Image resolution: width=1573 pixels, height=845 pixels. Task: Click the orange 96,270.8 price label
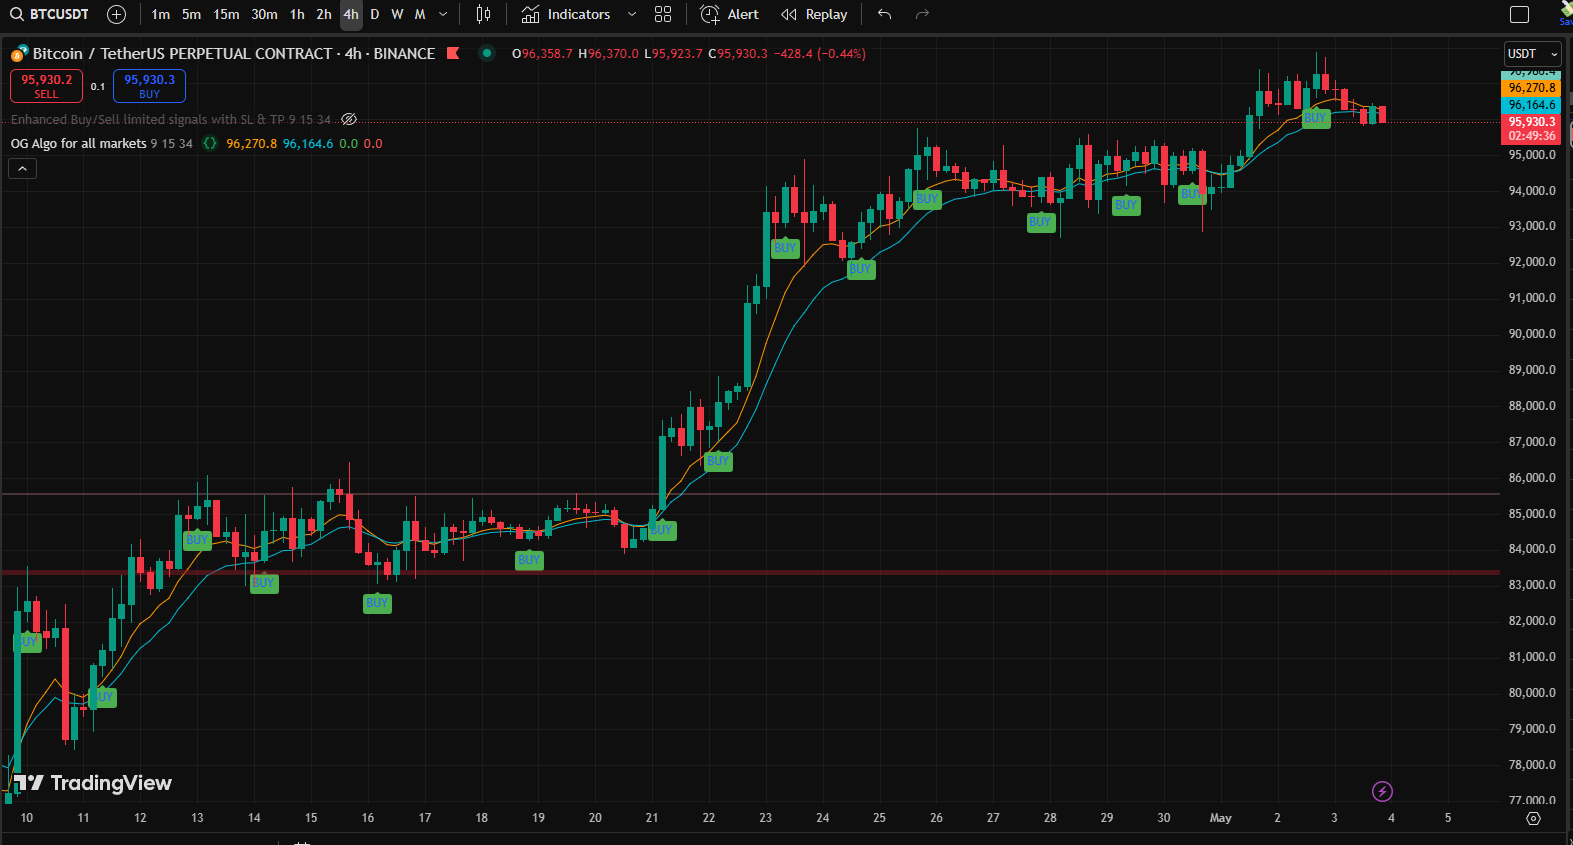[1532, 88]
